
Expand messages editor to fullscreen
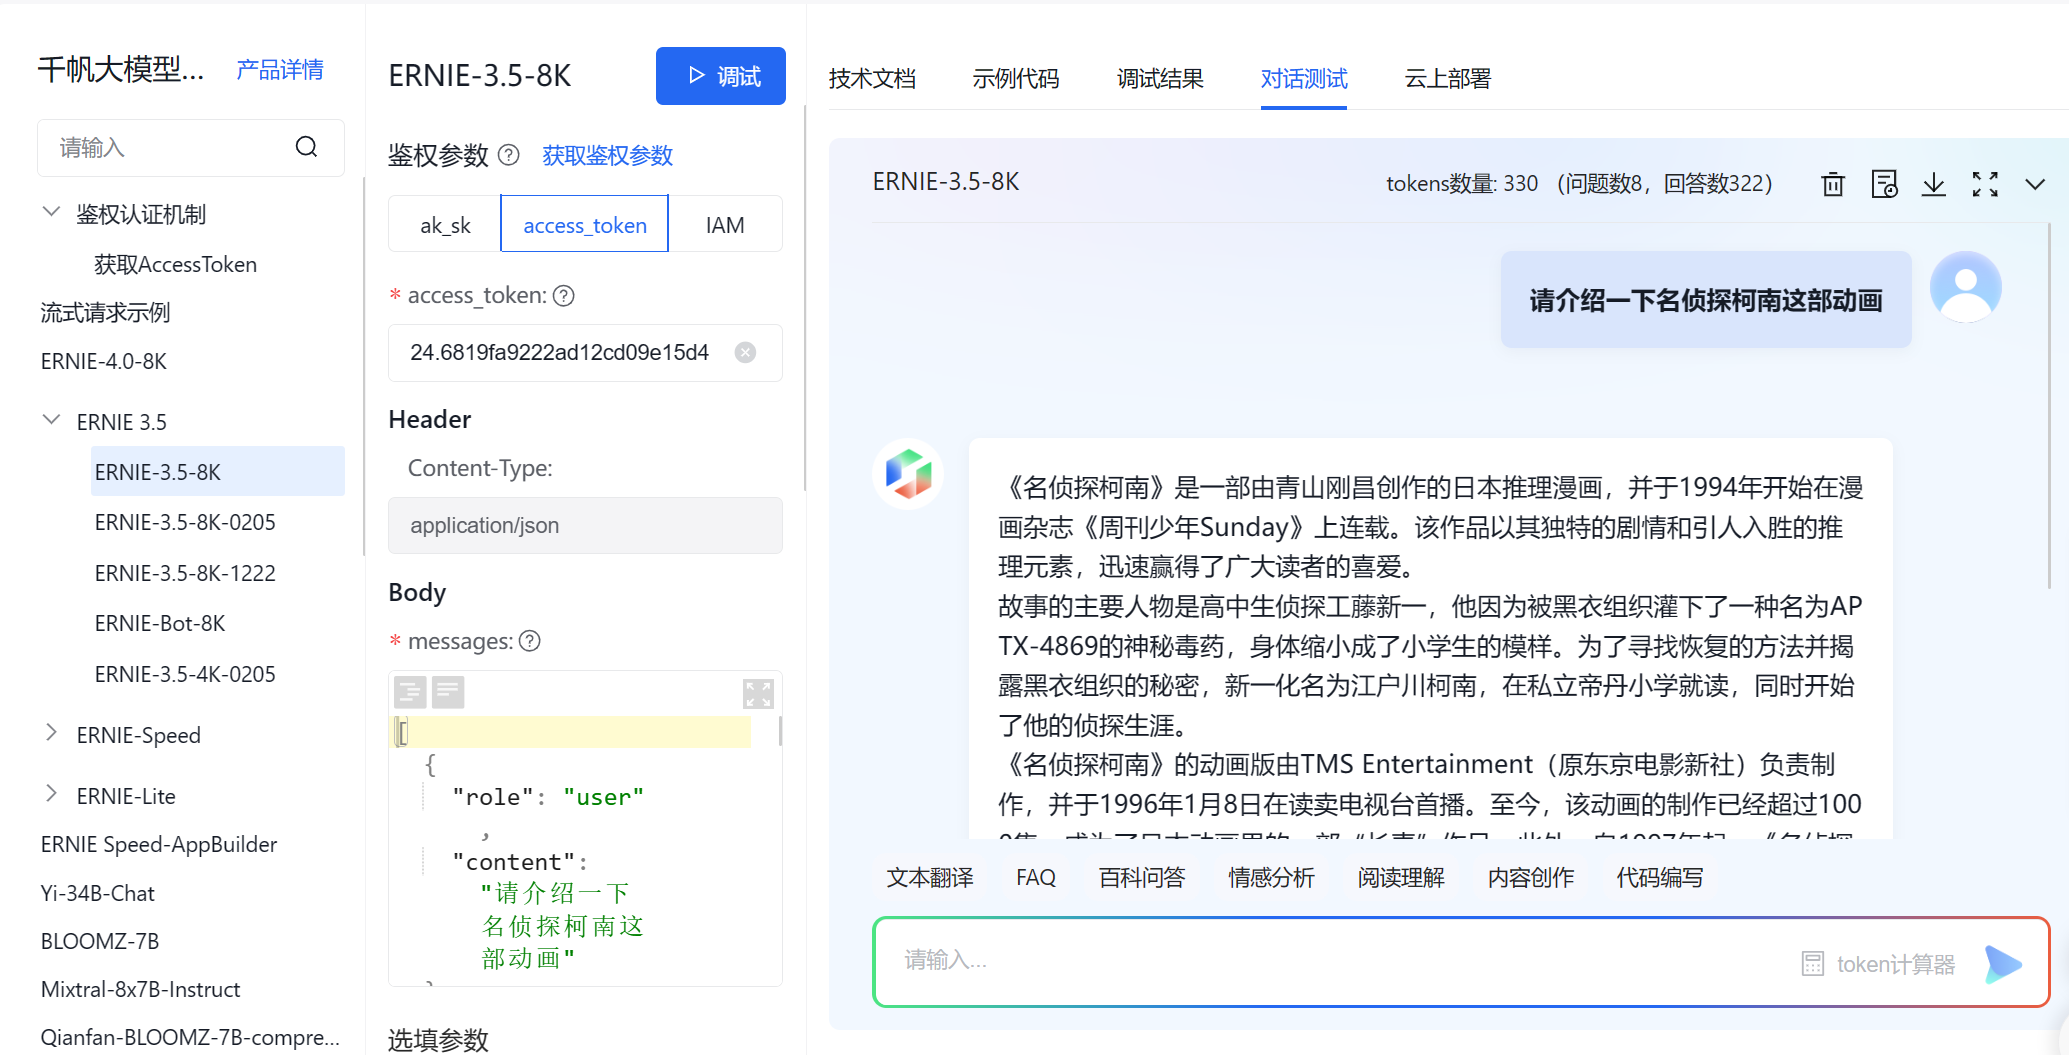click(x=758, y=693)
